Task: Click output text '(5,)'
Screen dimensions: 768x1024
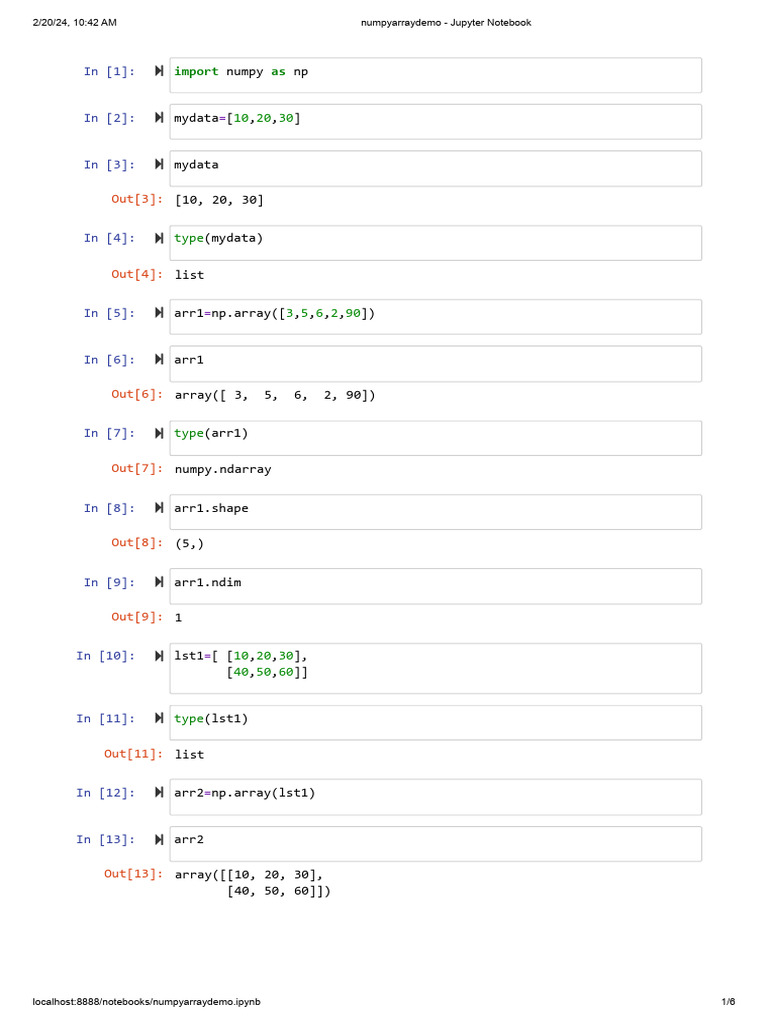Action: [x=189, y=543]
